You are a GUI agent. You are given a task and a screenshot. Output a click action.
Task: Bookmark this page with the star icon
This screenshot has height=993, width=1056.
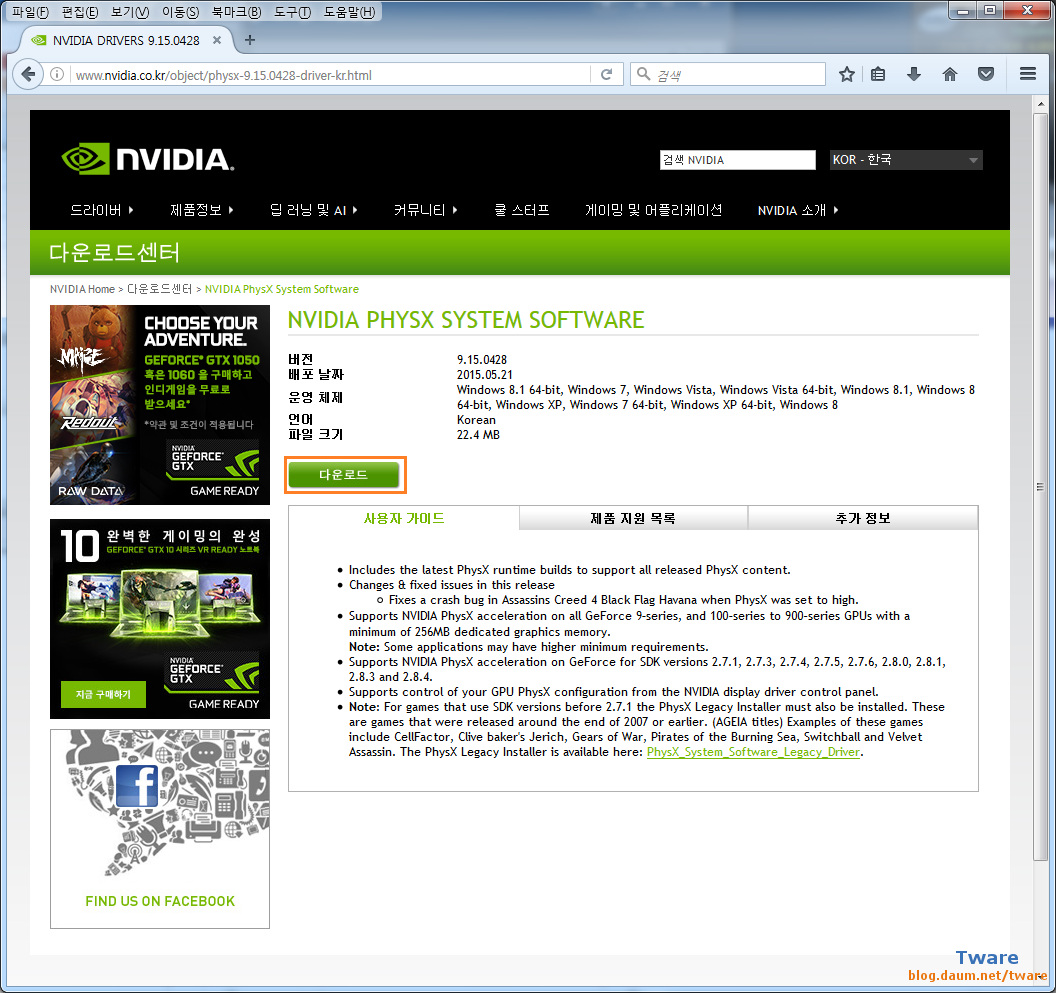point(847,74)
